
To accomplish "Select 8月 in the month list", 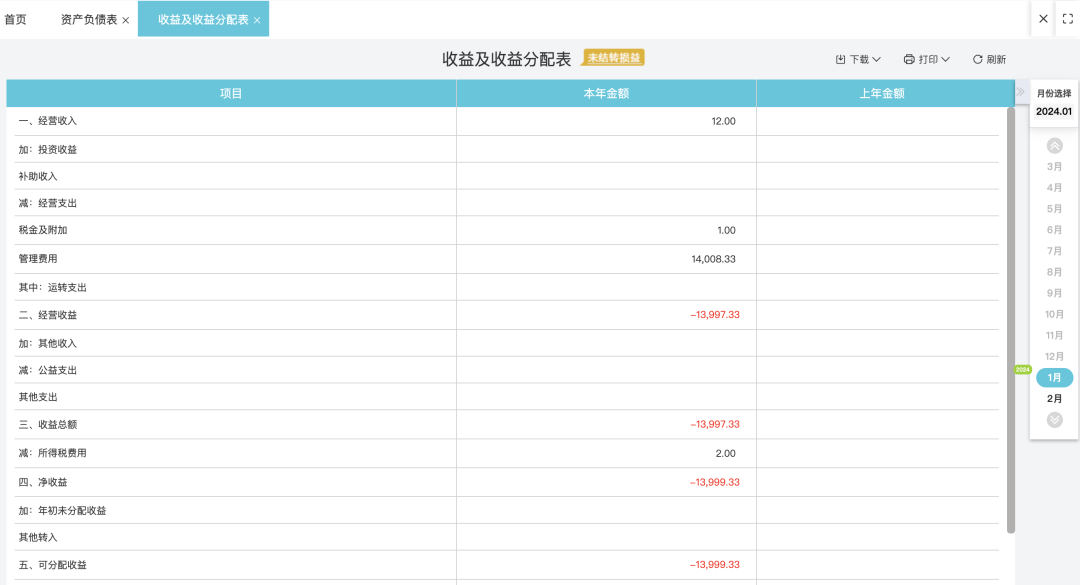I will tap(1055, 272).
